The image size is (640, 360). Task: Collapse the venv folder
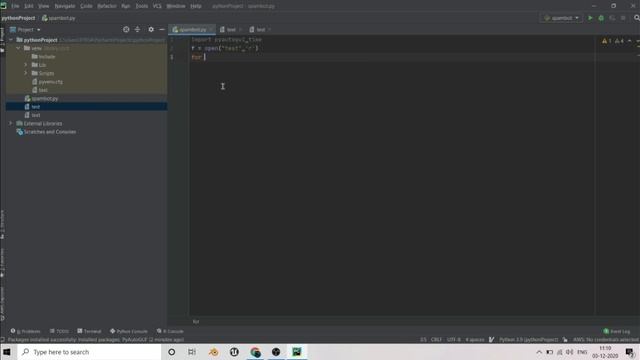[x=18, y=48]
